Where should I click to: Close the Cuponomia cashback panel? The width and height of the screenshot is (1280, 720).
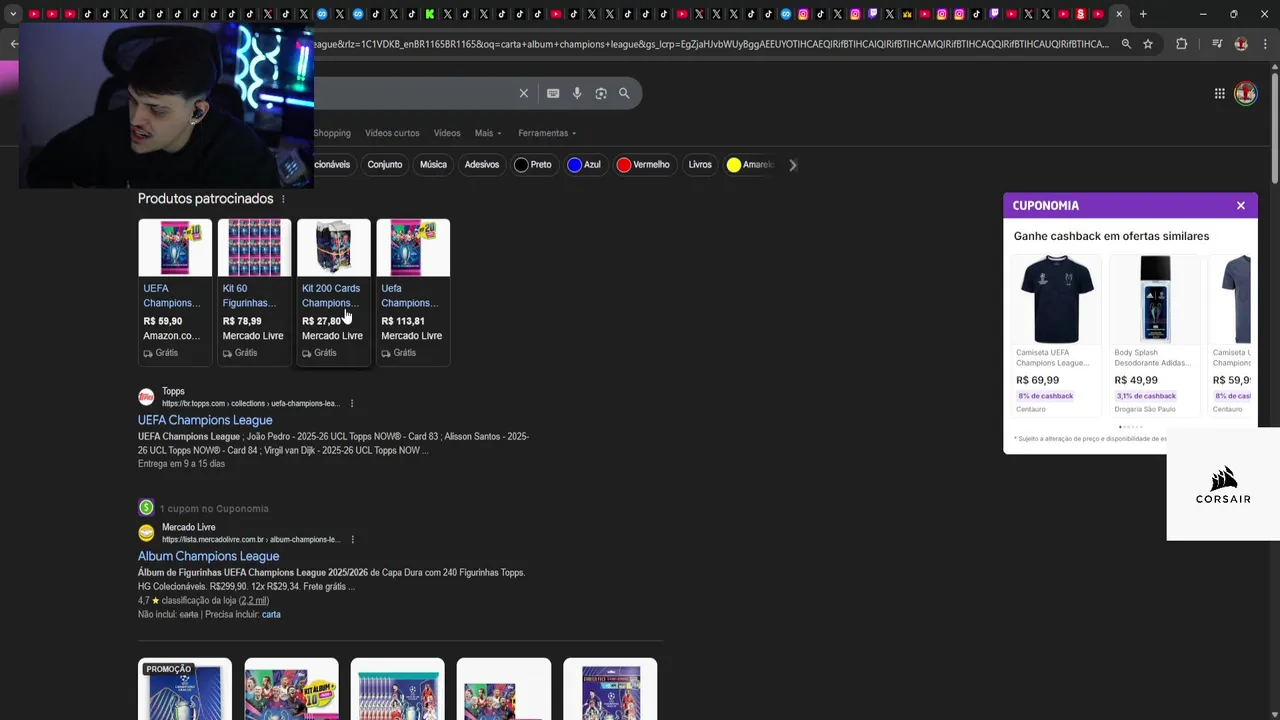pos(1241,205)
